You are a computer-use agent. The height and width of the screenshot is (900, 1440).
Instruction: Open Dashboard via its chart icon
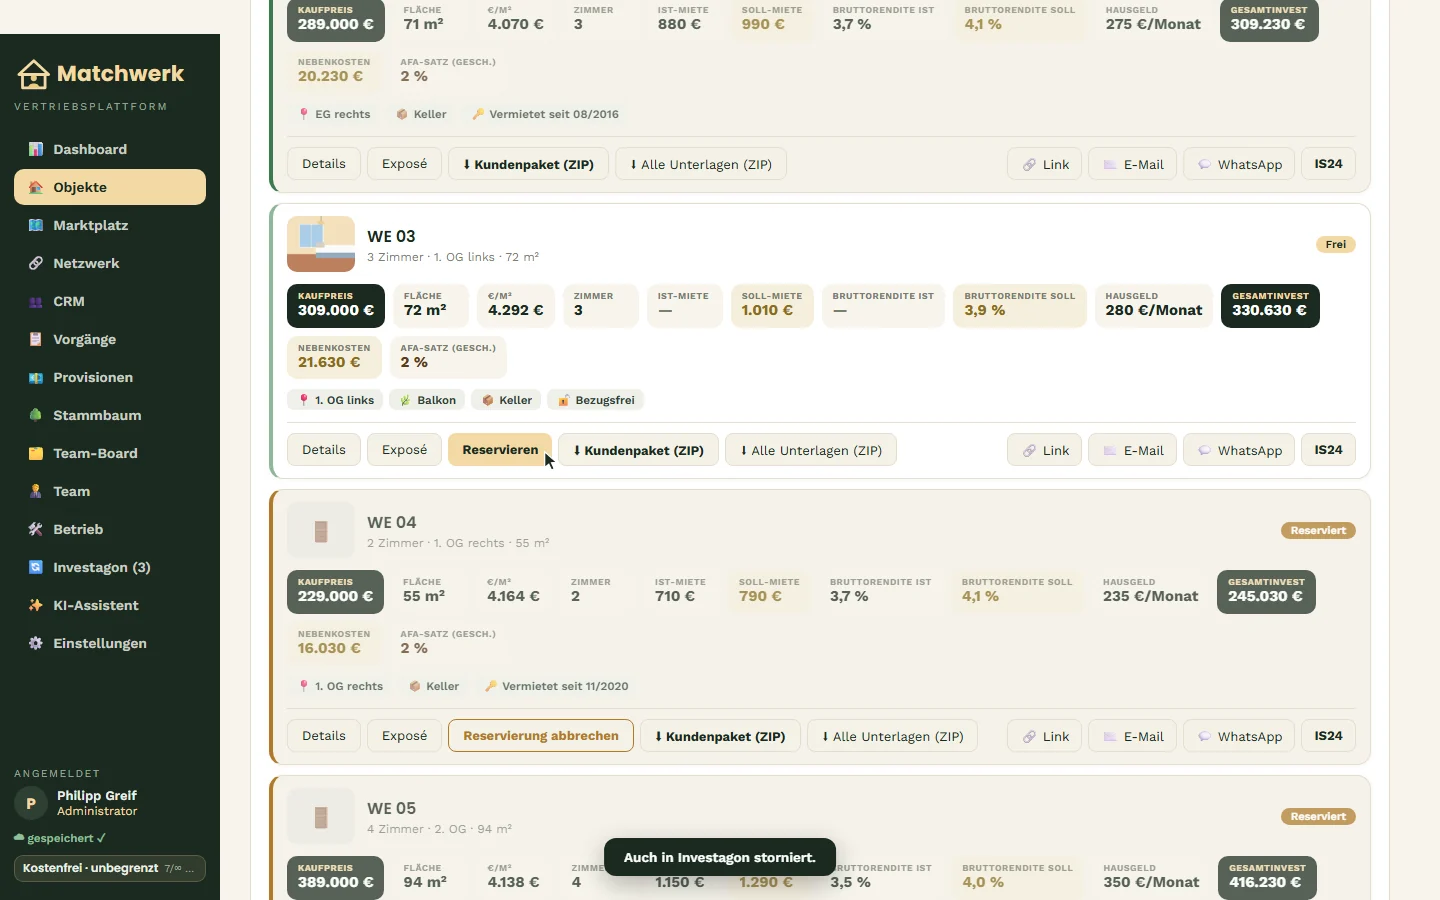pyautogui.click(x=36, y=149)
